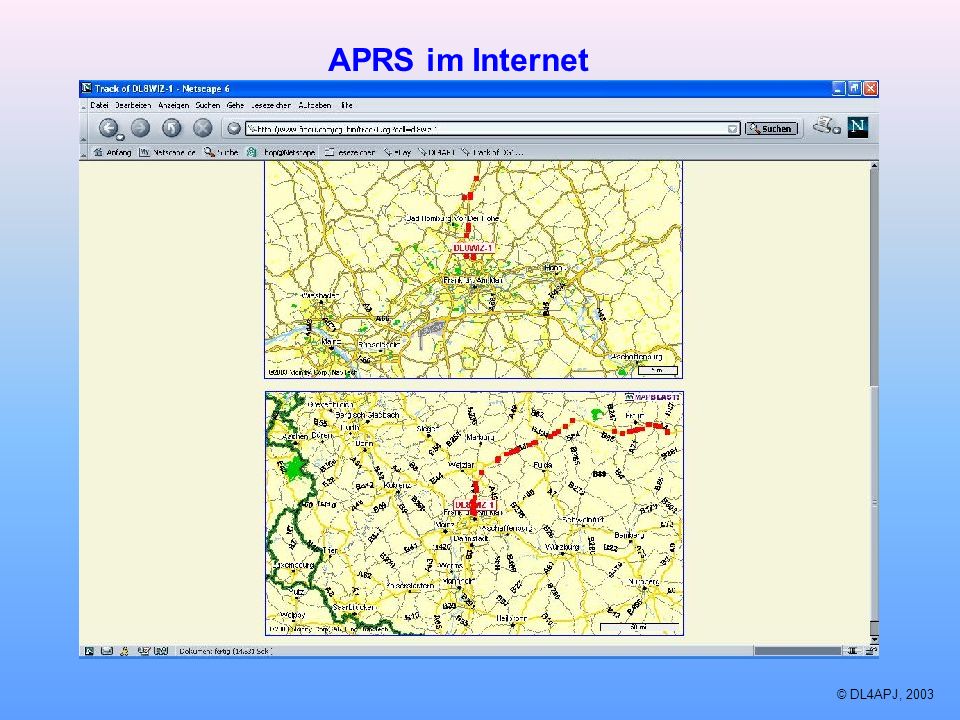Click the Forward navigation button
This screenshot has width=960, height=720.
[141, 127]
